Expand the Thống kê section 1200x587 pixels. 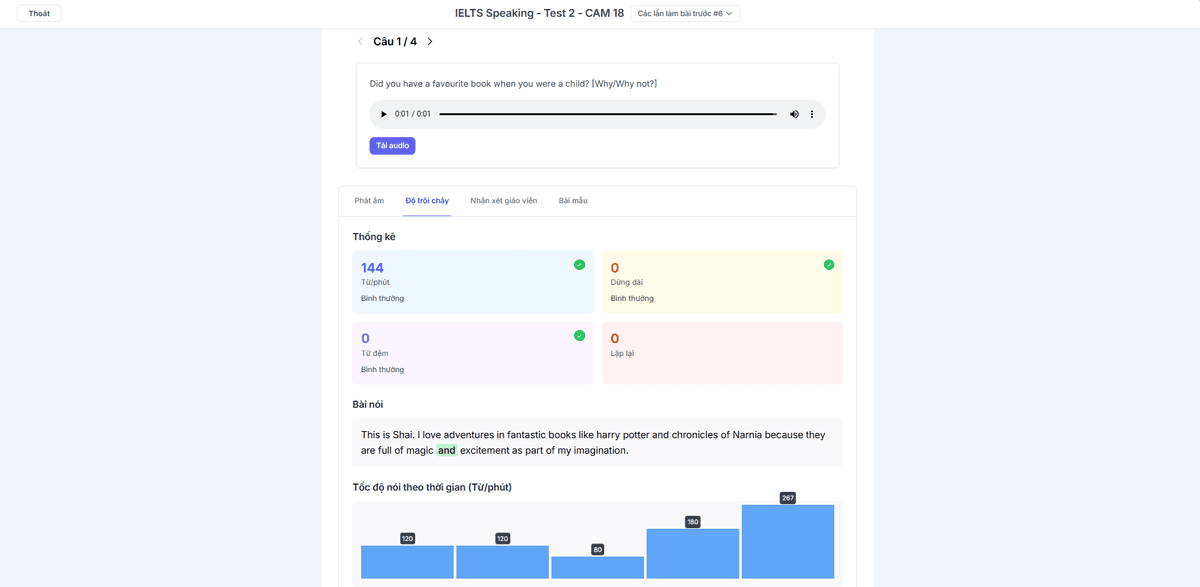click(375, 237)
